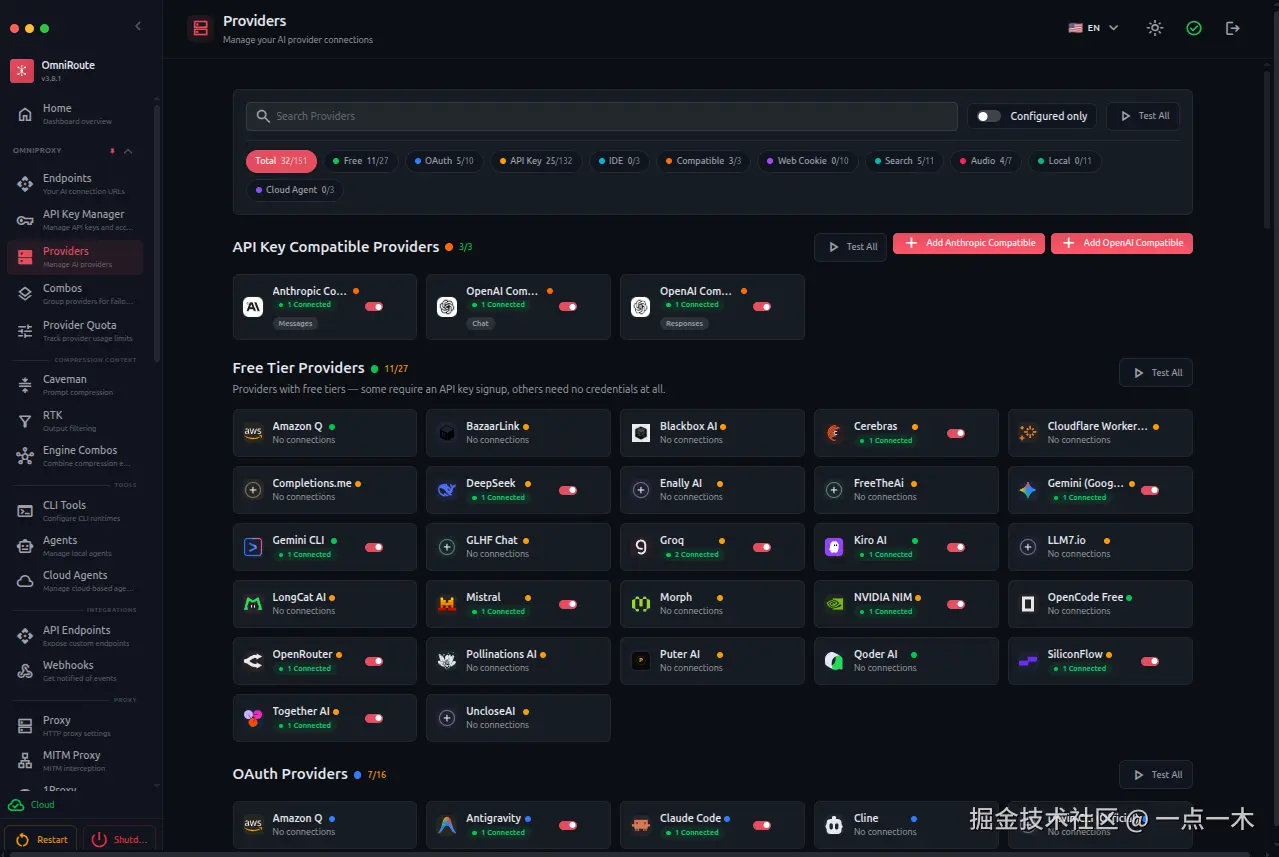Click the Together AI logo
This screenshot has height=857, width=1279.
[x=253, y=718]
